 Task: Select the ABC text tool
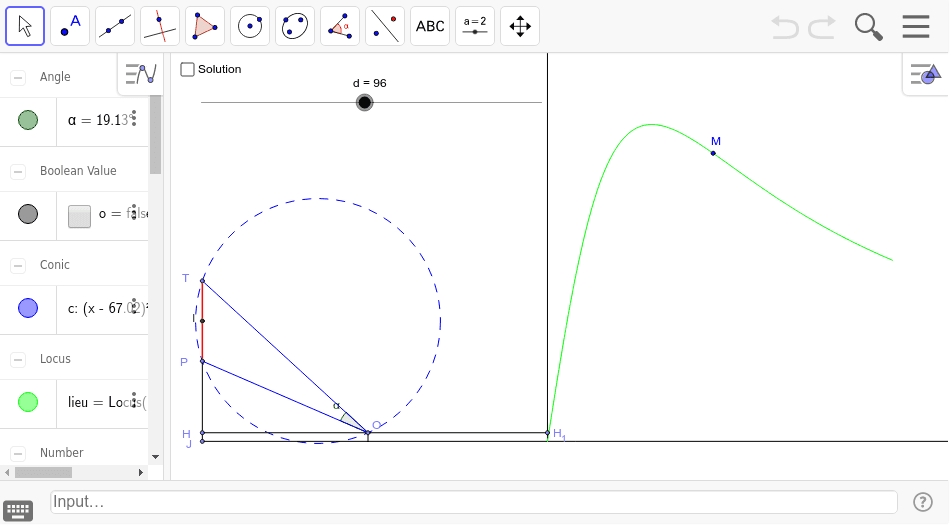pos(430,26)
